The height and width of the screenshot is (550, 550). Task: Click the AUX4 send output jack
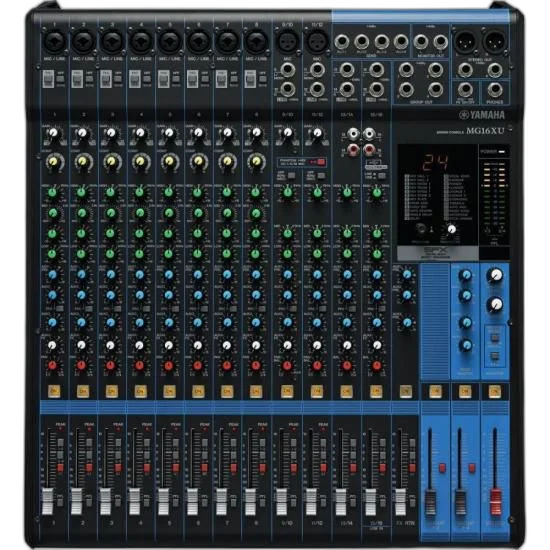pos(401,42)
